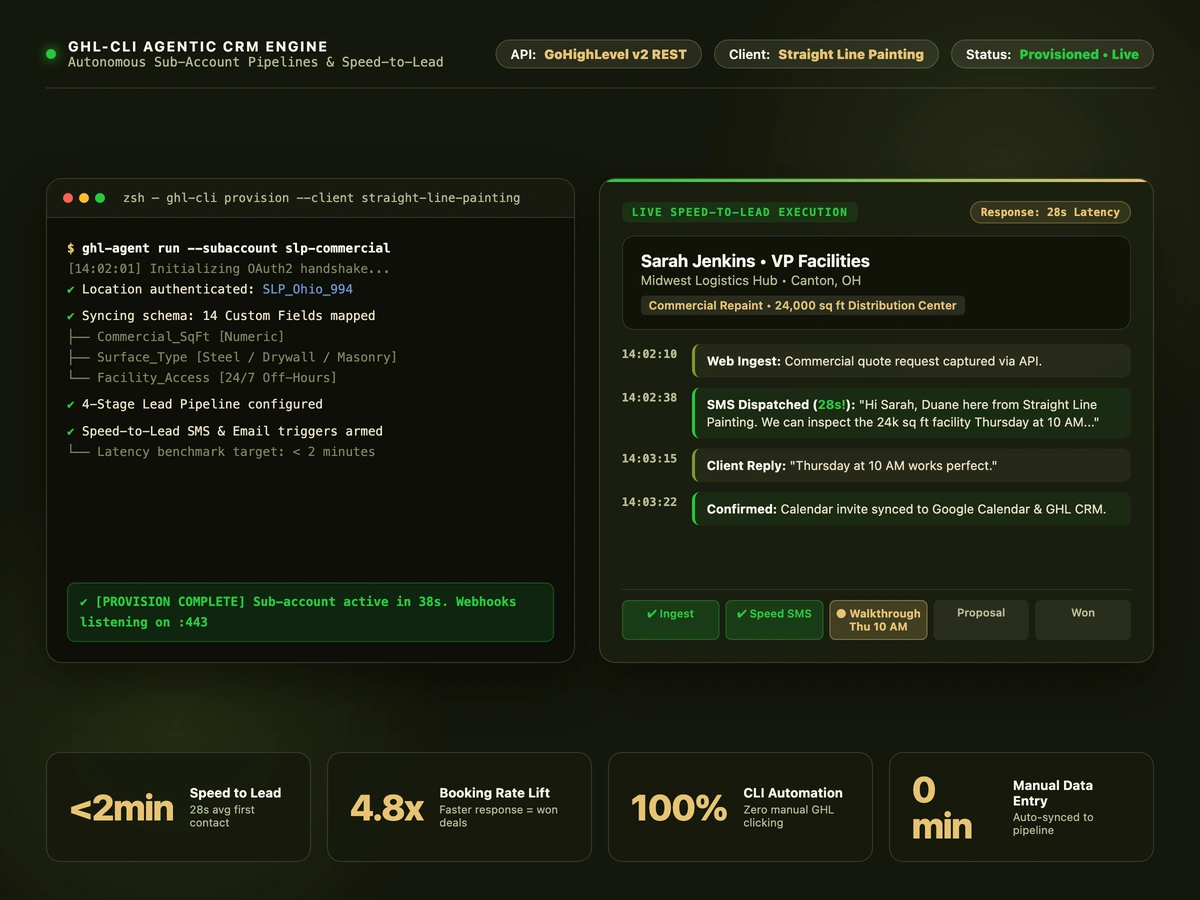The image size is (1200, 900).
Task: Open the Confirmed calendar invite event
Action: tap(911, 509)
